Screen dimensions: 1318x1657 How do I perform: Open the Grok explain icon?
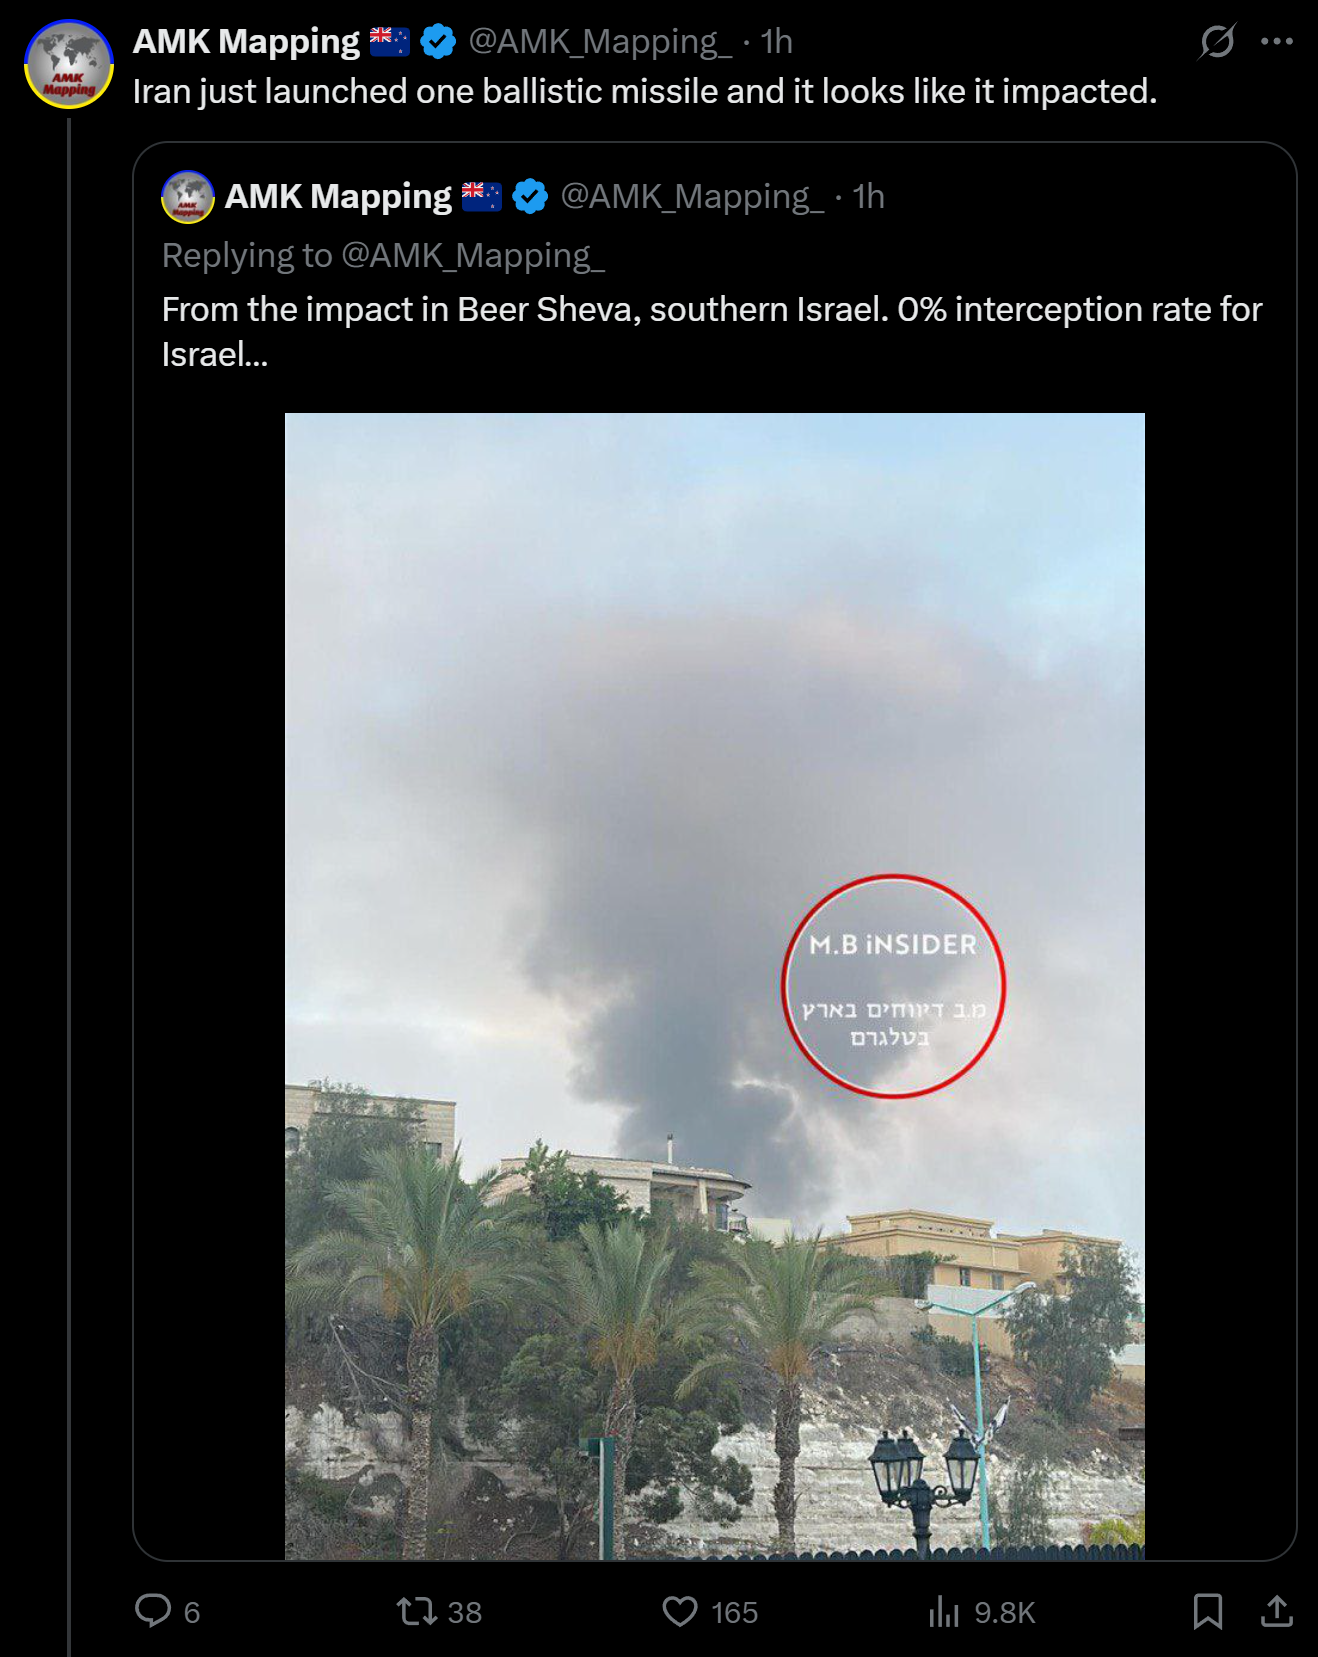[x=1217, y=41]
